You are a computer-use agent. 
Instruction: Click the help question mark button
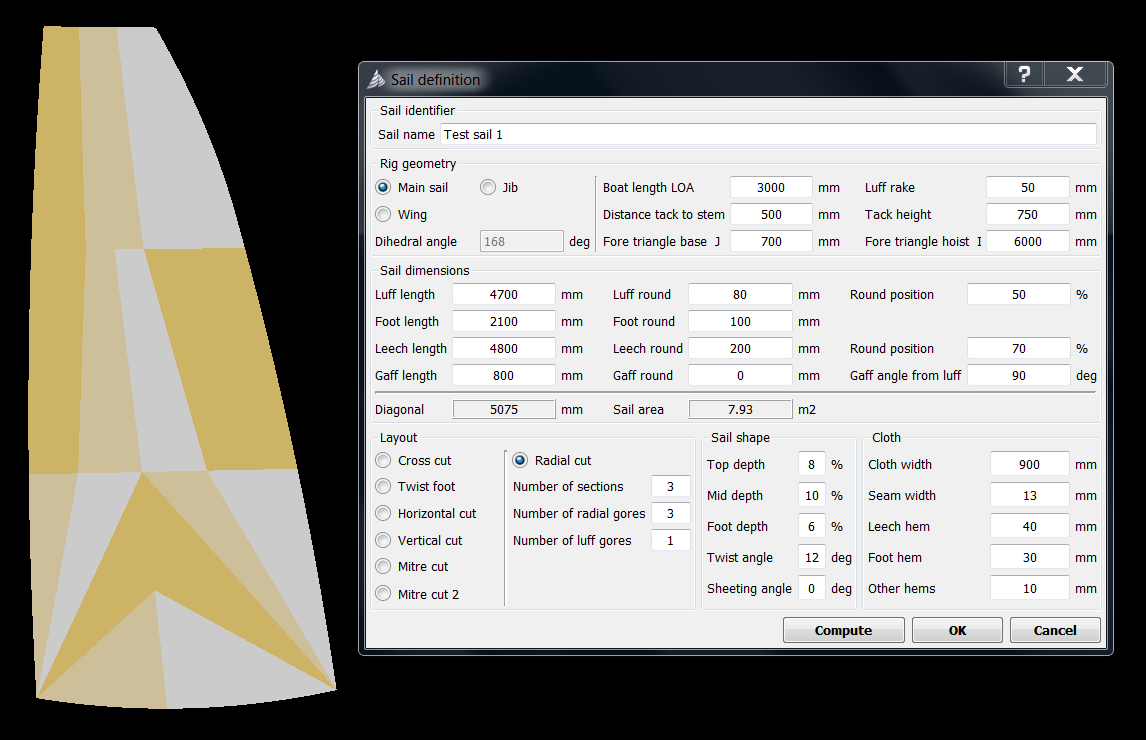coord(1024,75)
